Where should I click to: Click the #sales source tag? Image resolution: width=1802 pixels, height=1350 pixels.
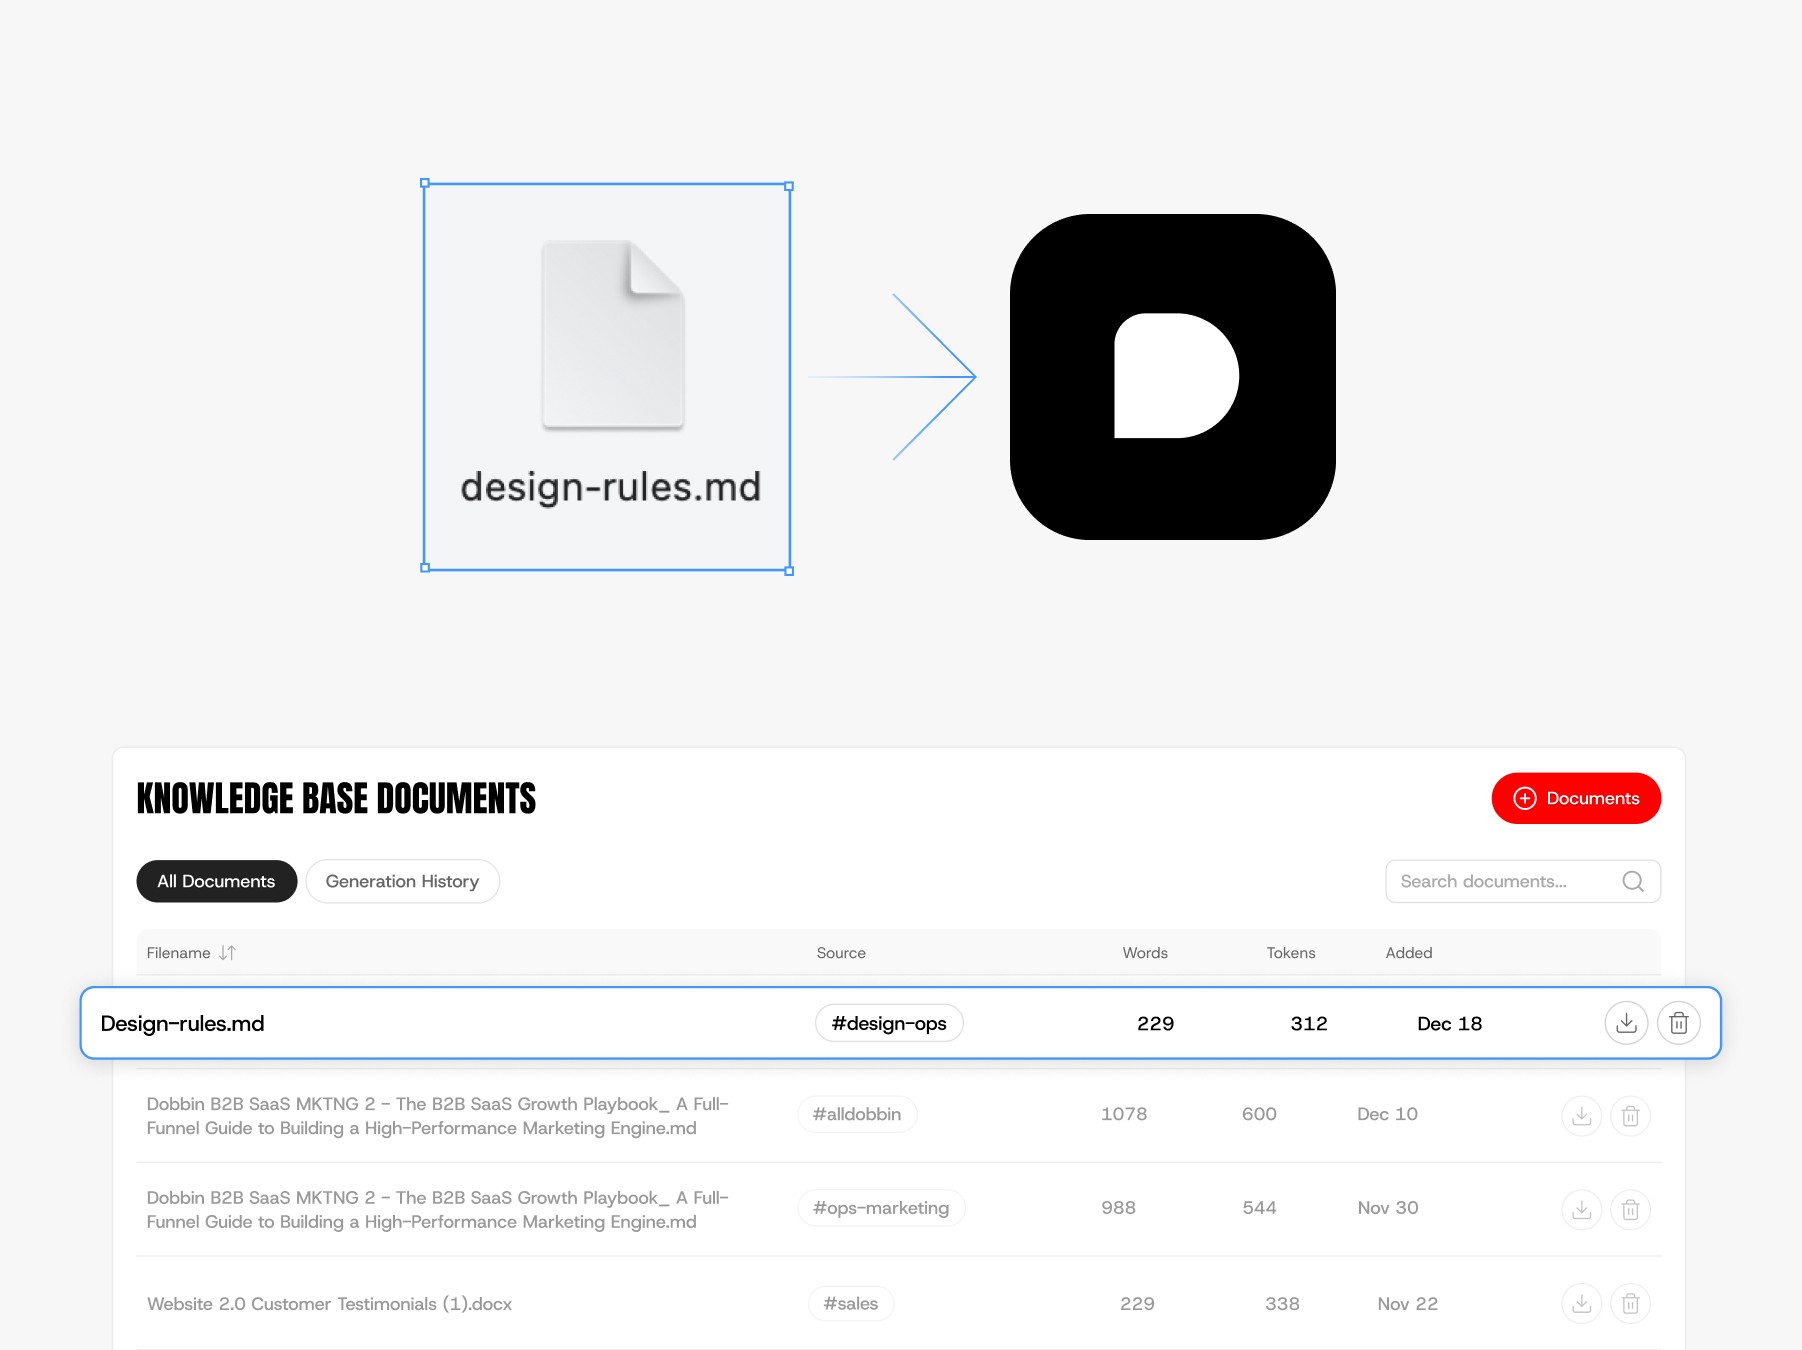pyautogui.click(x=851, y=1303)
